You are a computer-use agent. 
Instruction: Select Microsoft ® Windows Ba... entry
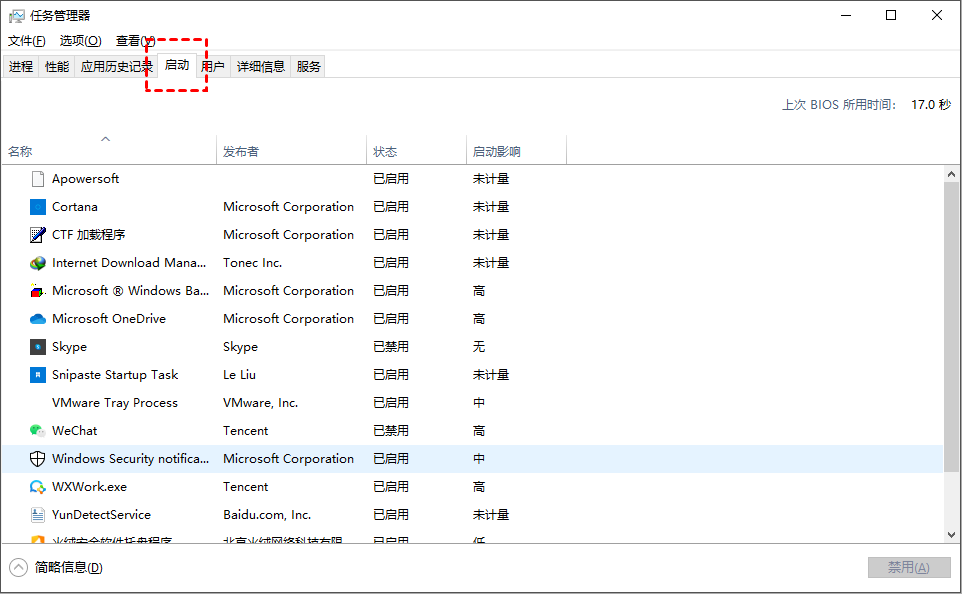coord(130,291)
